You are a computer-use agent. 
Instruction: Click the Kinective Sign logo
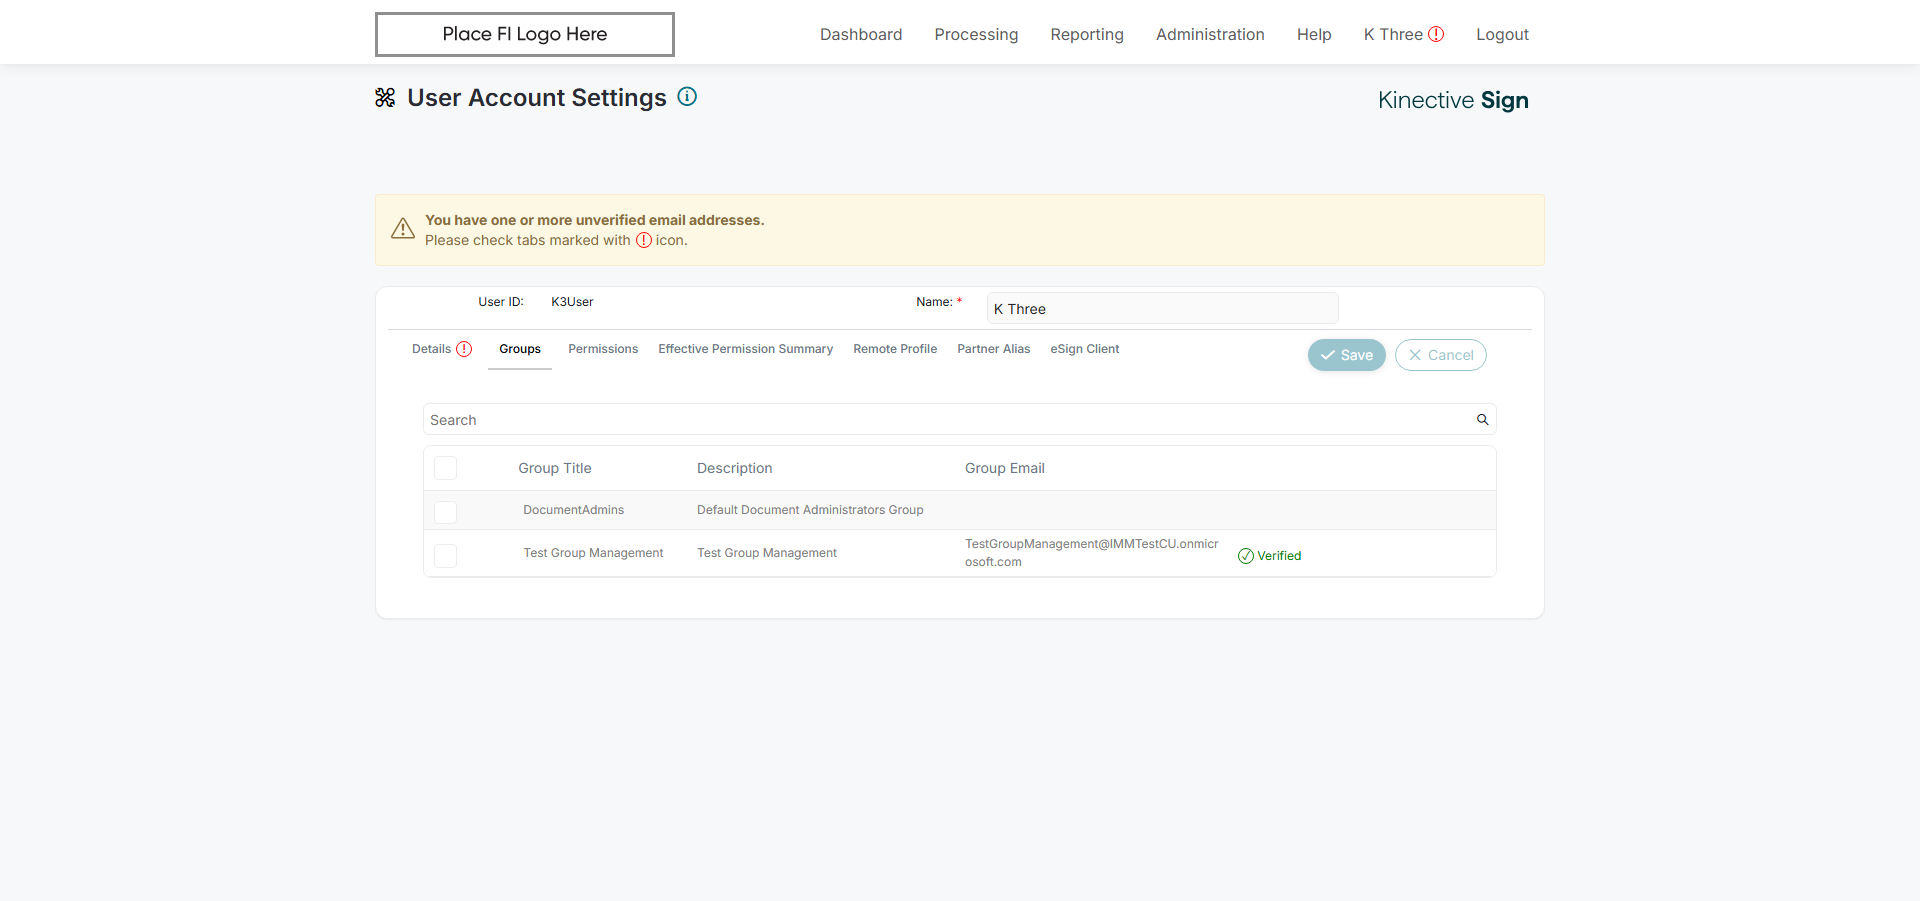point(1452,100)
